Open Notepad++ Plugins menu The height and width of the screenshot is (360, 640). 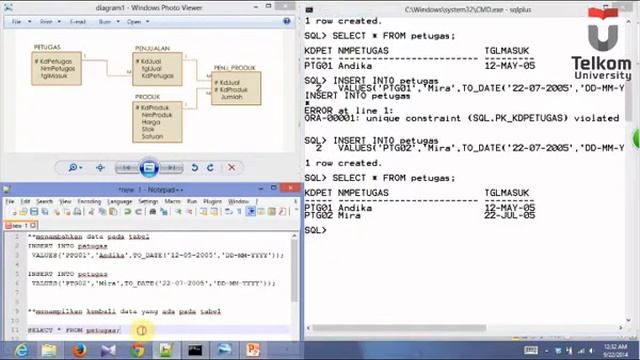pos(212,202)
